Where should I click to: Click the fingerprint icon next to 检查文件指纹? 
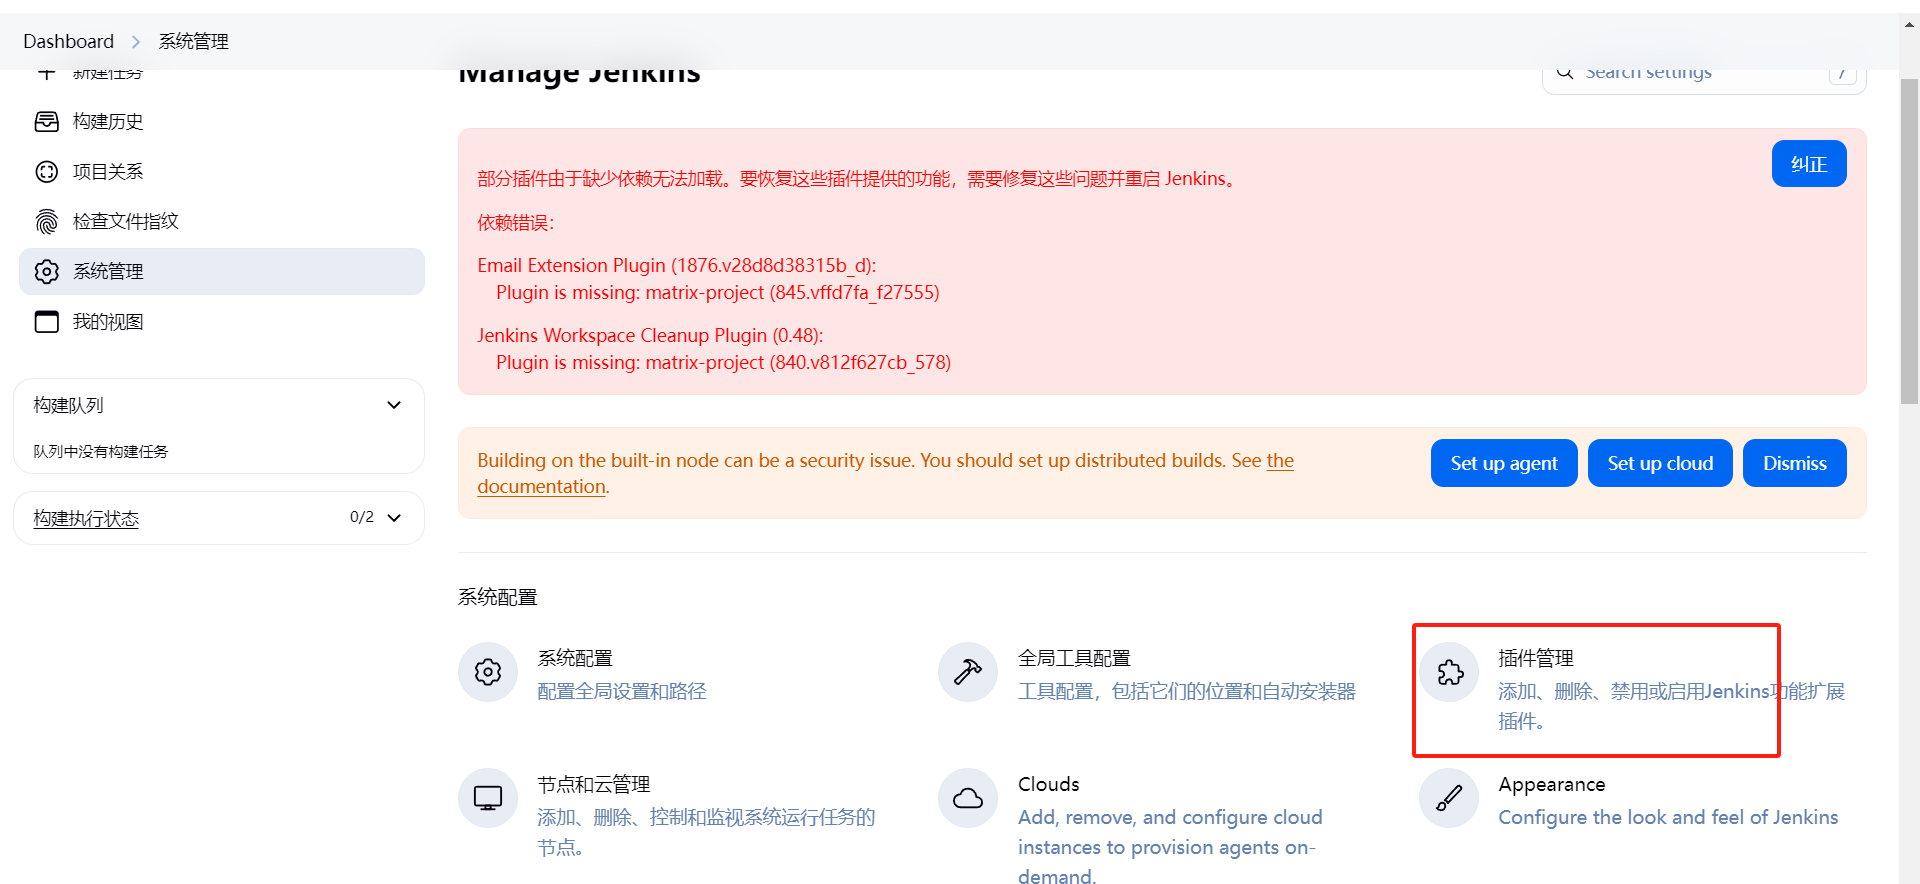47,222
